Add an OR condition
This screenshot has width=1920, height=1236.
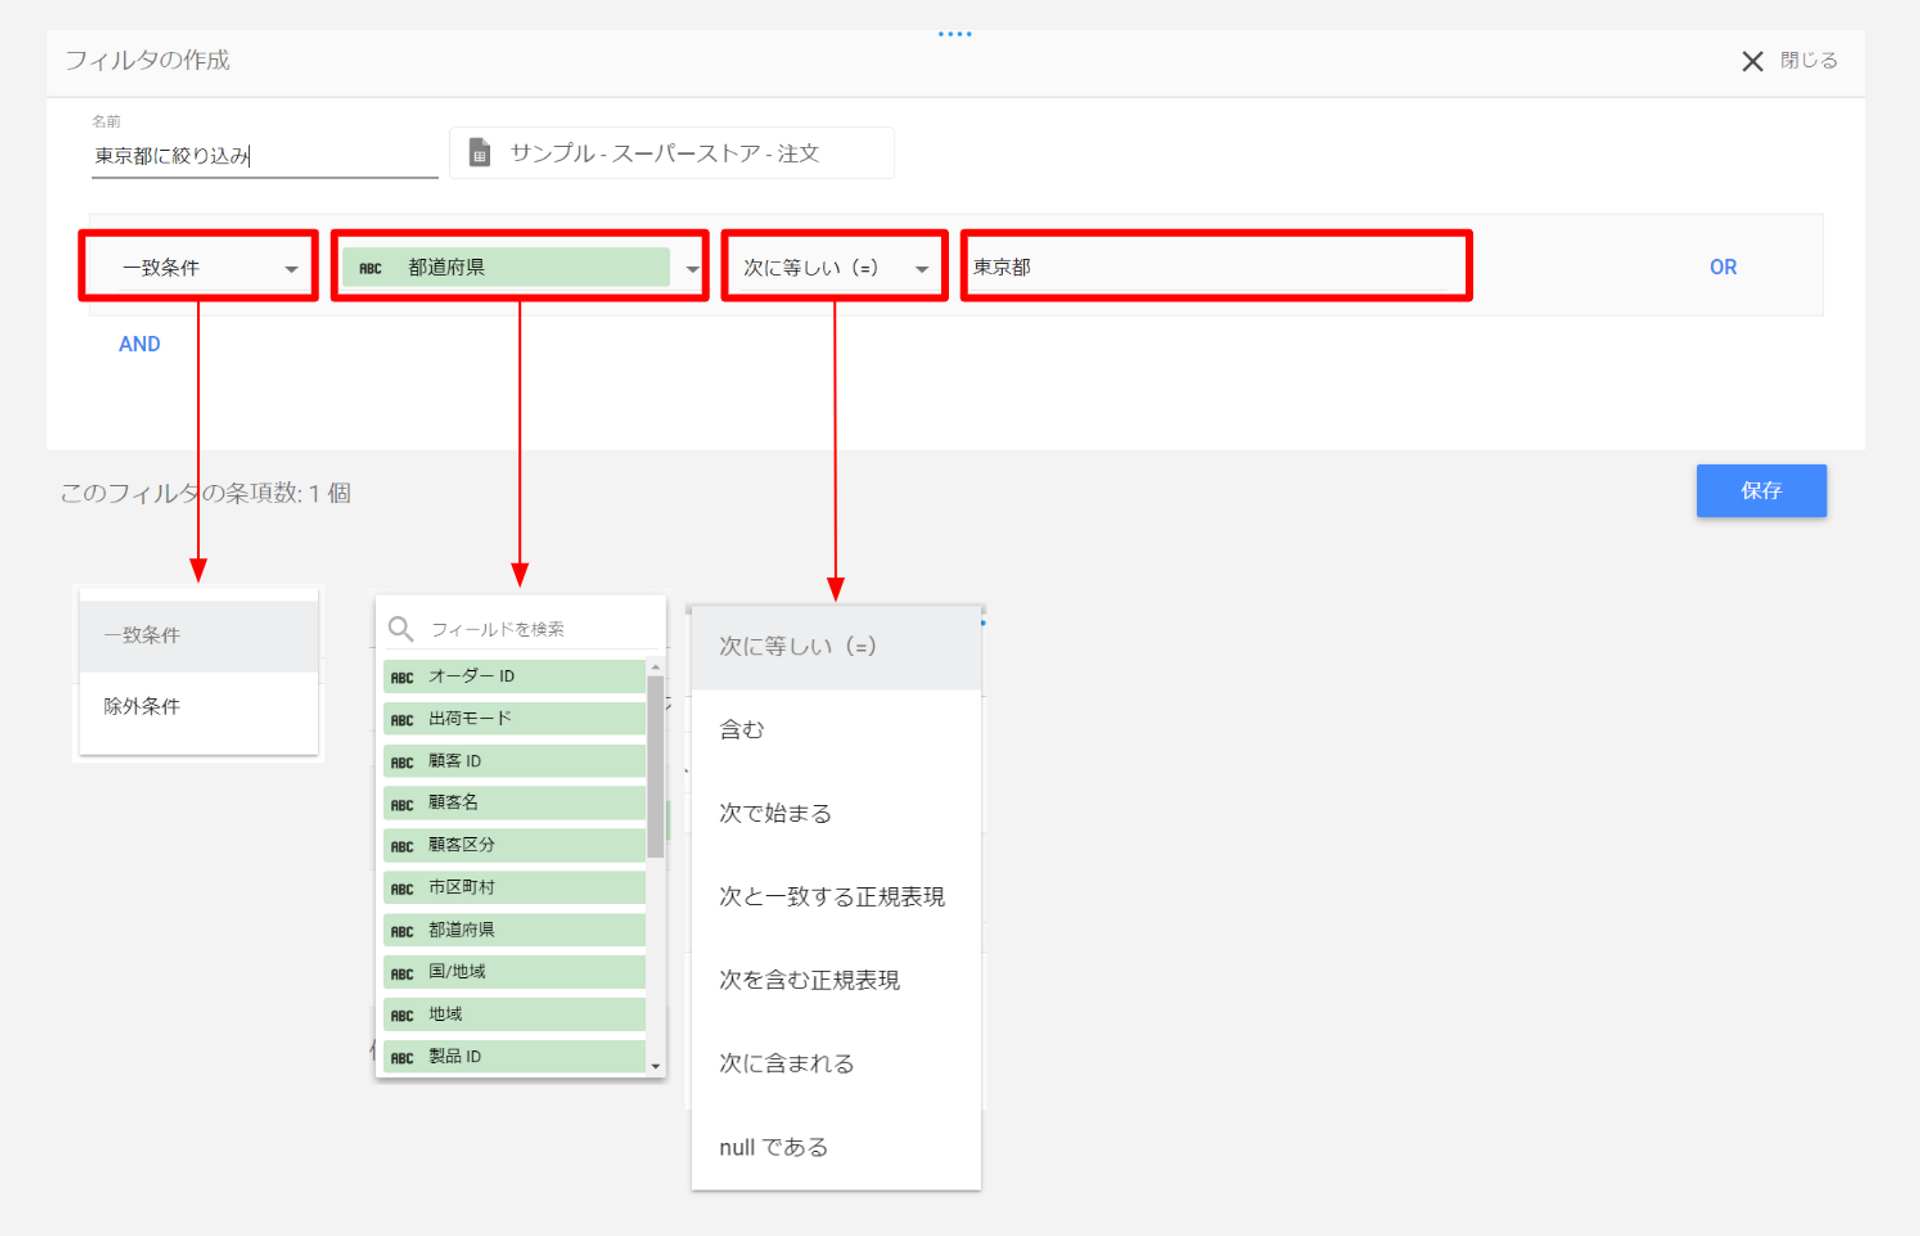pos(1723,267)
